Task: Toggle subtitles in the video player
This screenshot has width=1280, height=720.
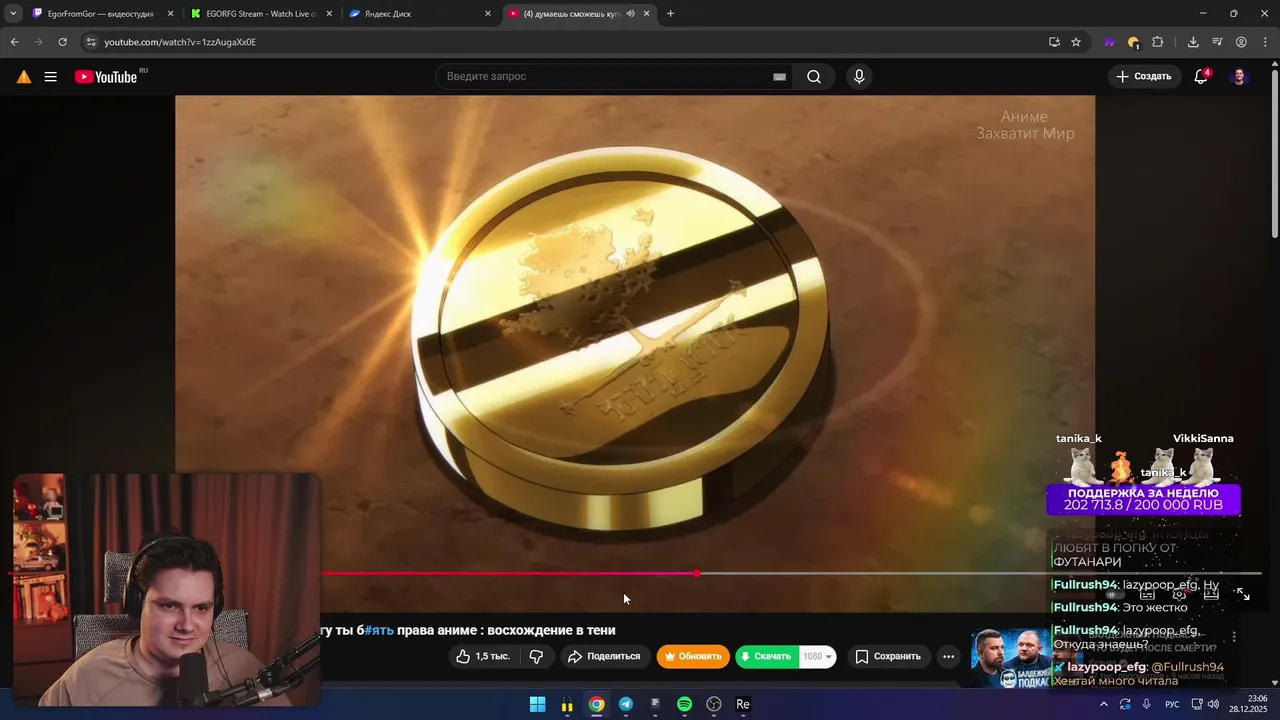Action: coord(1147,594)
